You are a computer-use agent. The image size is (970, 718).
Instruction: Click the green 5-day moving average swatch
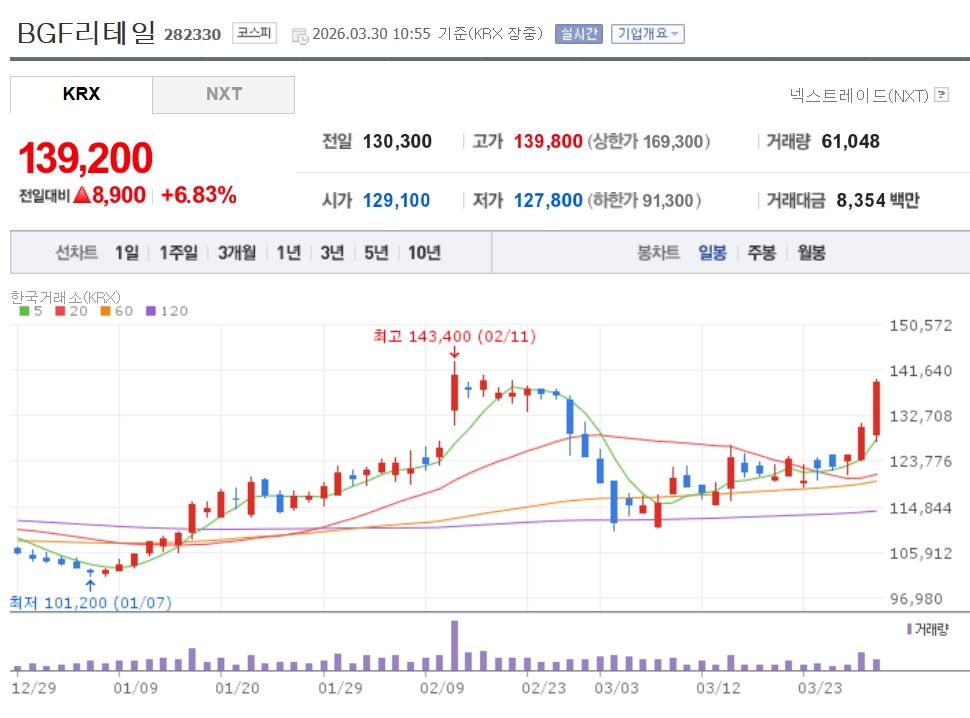click(24, 311)
